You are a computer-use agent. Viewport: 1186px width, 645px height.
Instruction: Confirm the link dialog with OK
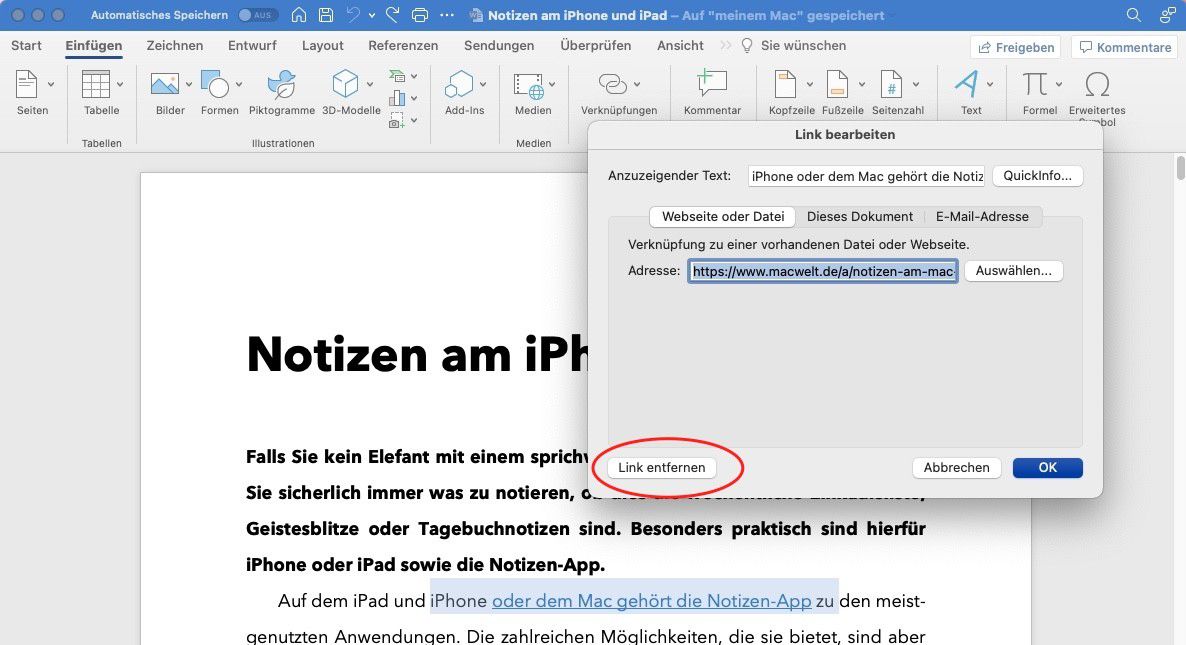point(1048,467)
